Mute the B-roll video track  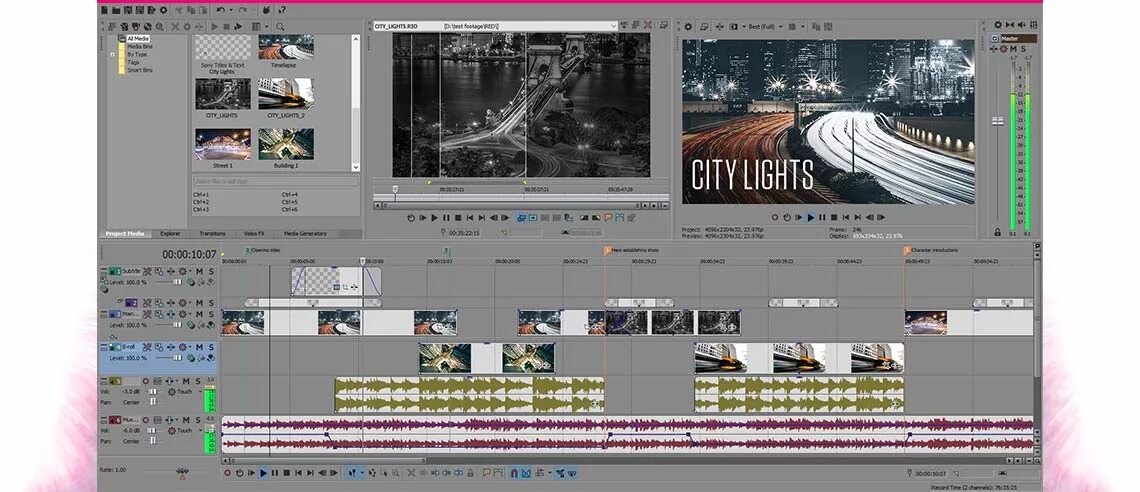click(x=199, y=347)
